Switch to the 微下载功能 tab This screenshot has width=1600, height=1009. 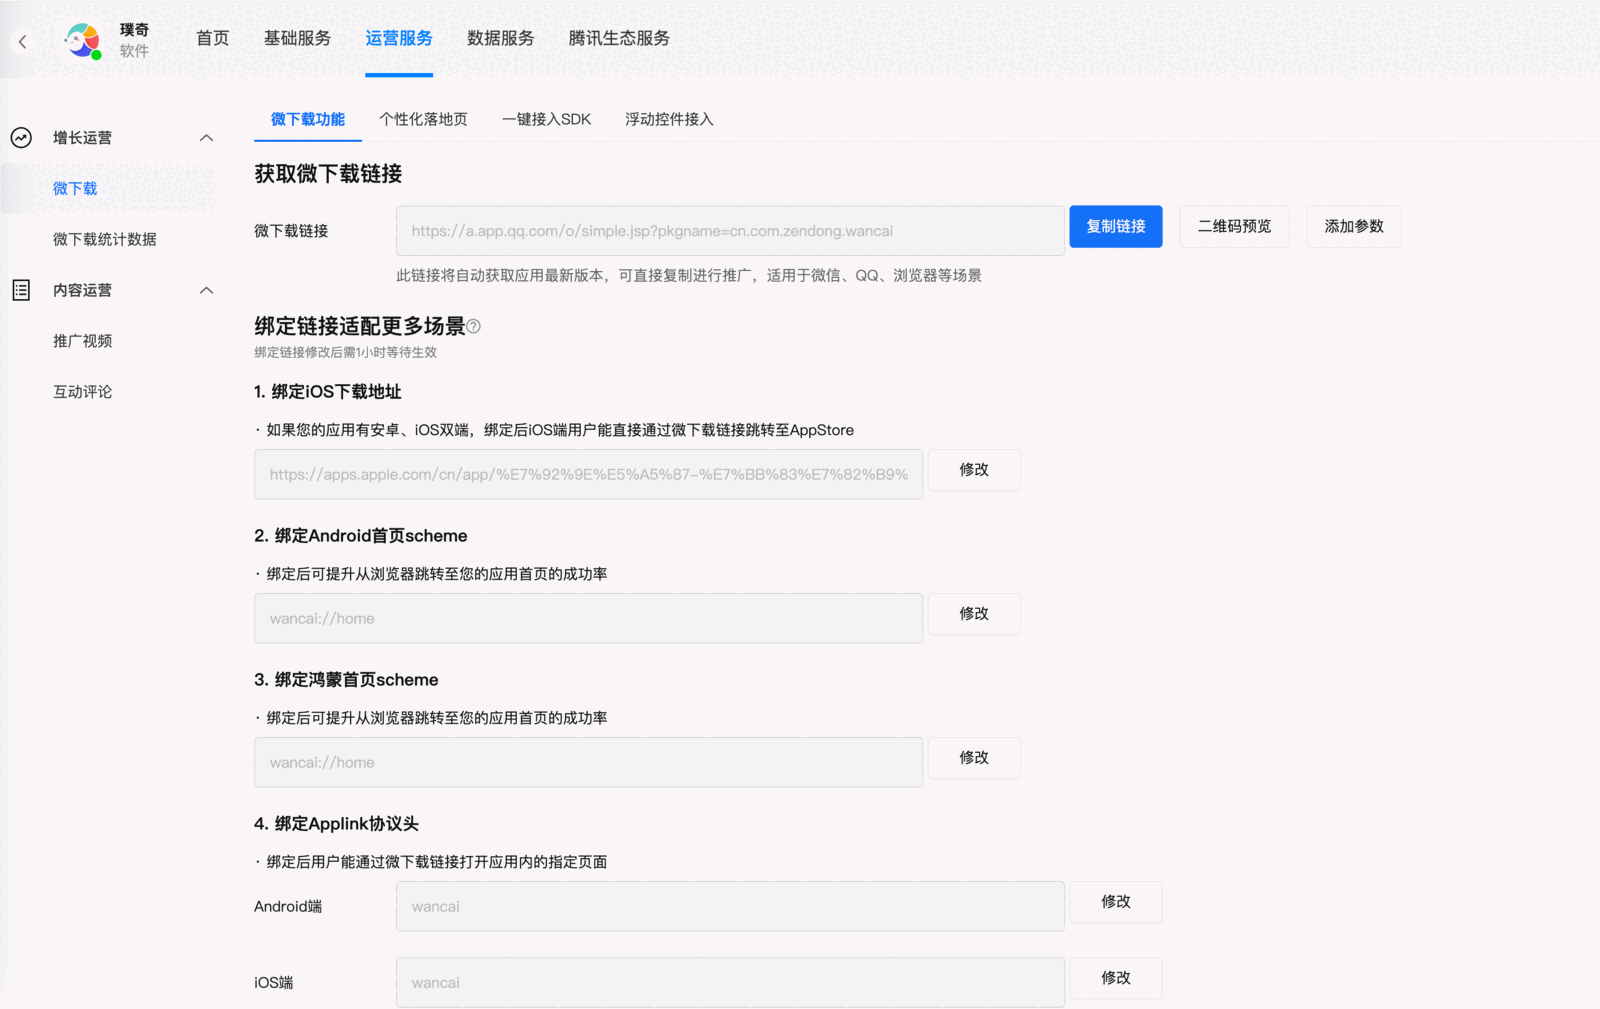[308, 119]
